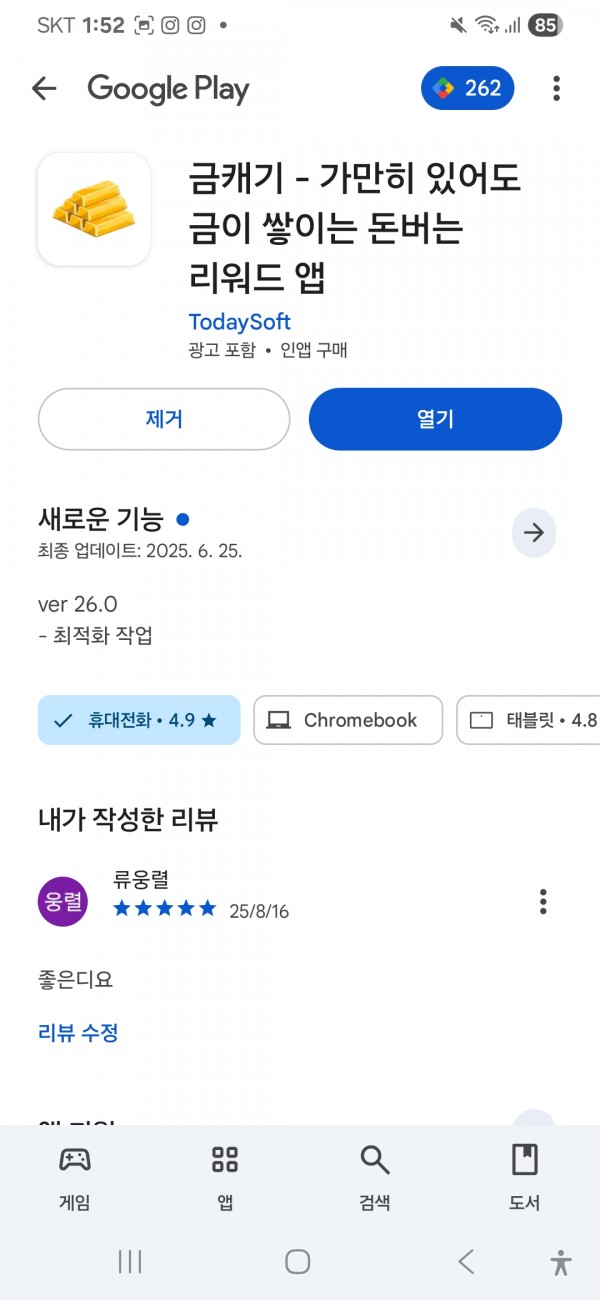
Task: Open review options three-dot menu
Action: pos(543,902)
